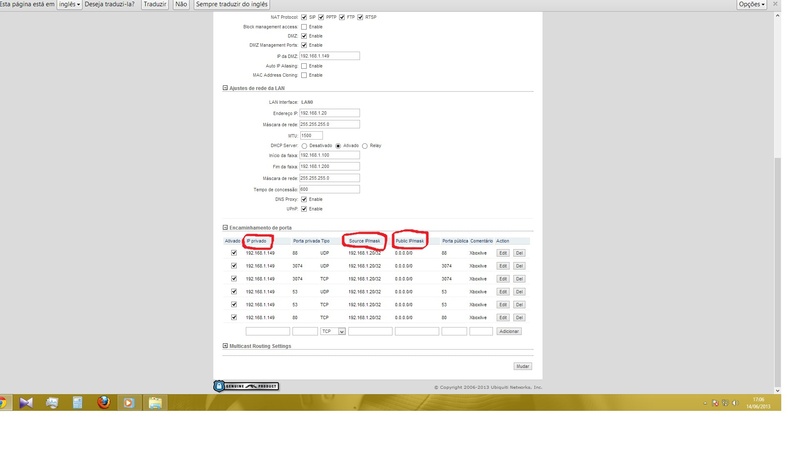The height and width of the screenshot is (450, 800).
Task: Enable MAC Address Cloning
Action: (x=304, y=75)
